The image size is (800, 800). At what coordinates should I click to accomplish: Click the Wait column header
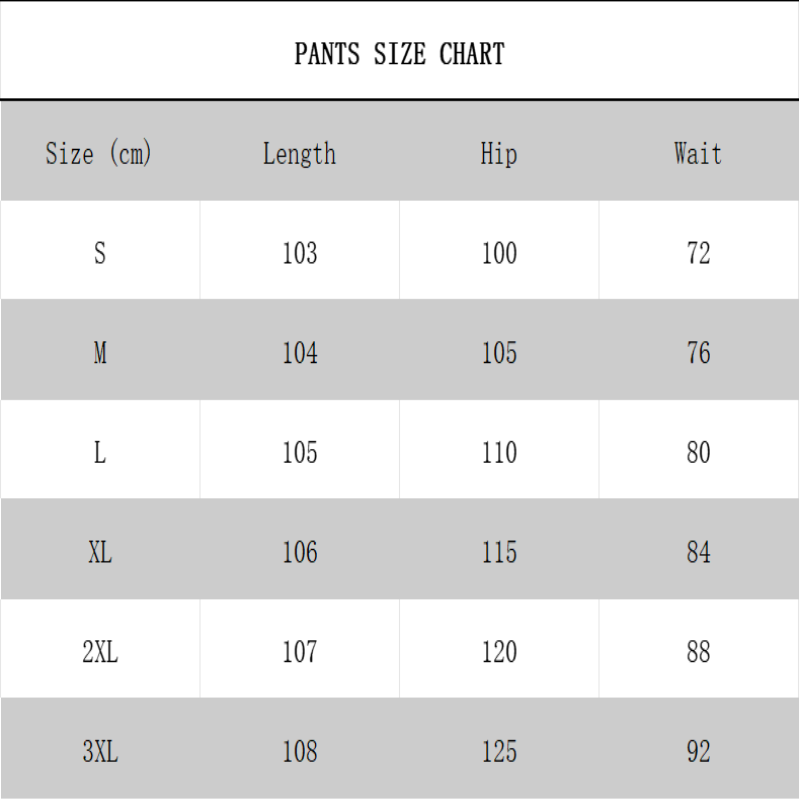[x=698, y=154]
